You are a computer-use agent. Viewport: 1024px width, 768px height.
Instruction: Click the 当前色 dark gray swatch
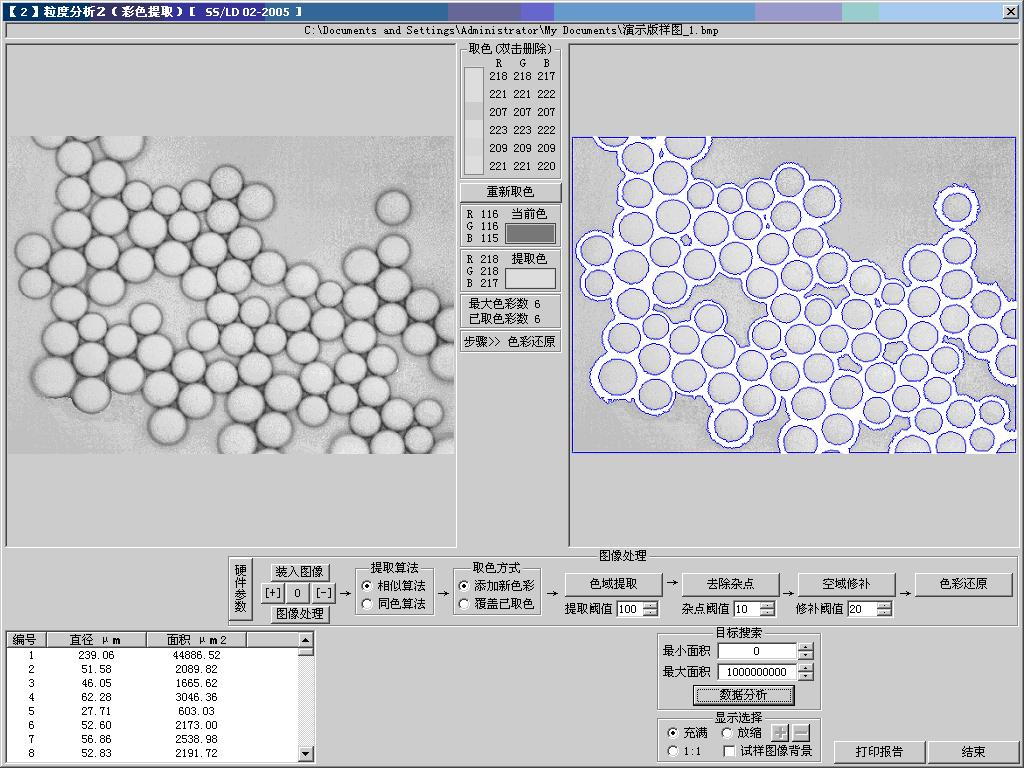point(530,234)
